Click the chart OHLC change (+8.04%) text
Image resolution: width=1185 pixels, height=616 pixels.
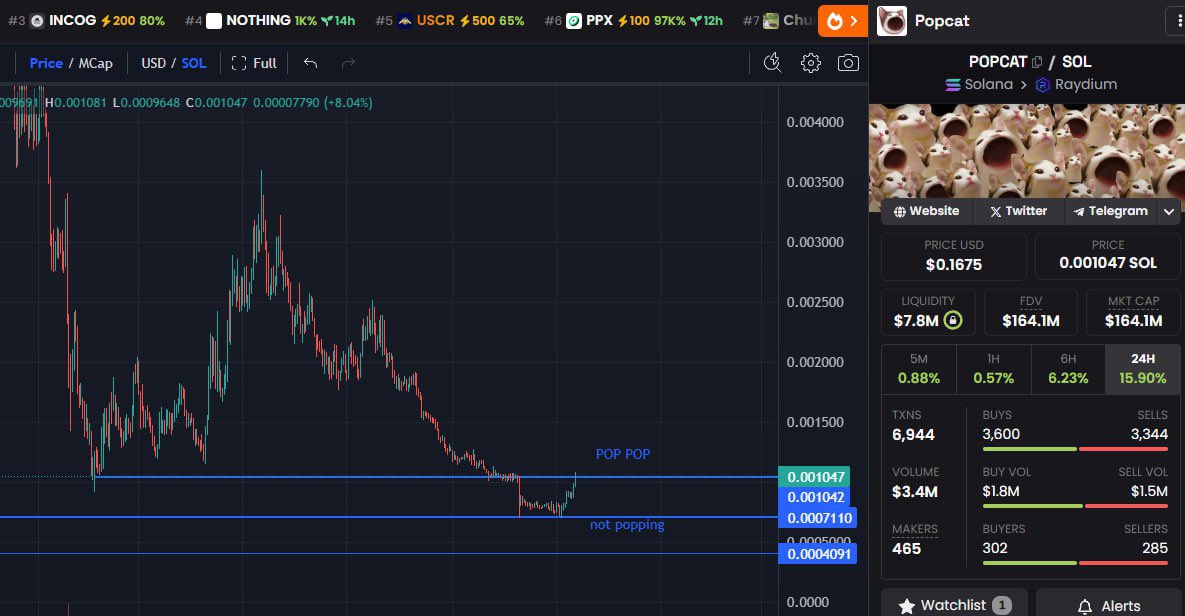point(348,103)
